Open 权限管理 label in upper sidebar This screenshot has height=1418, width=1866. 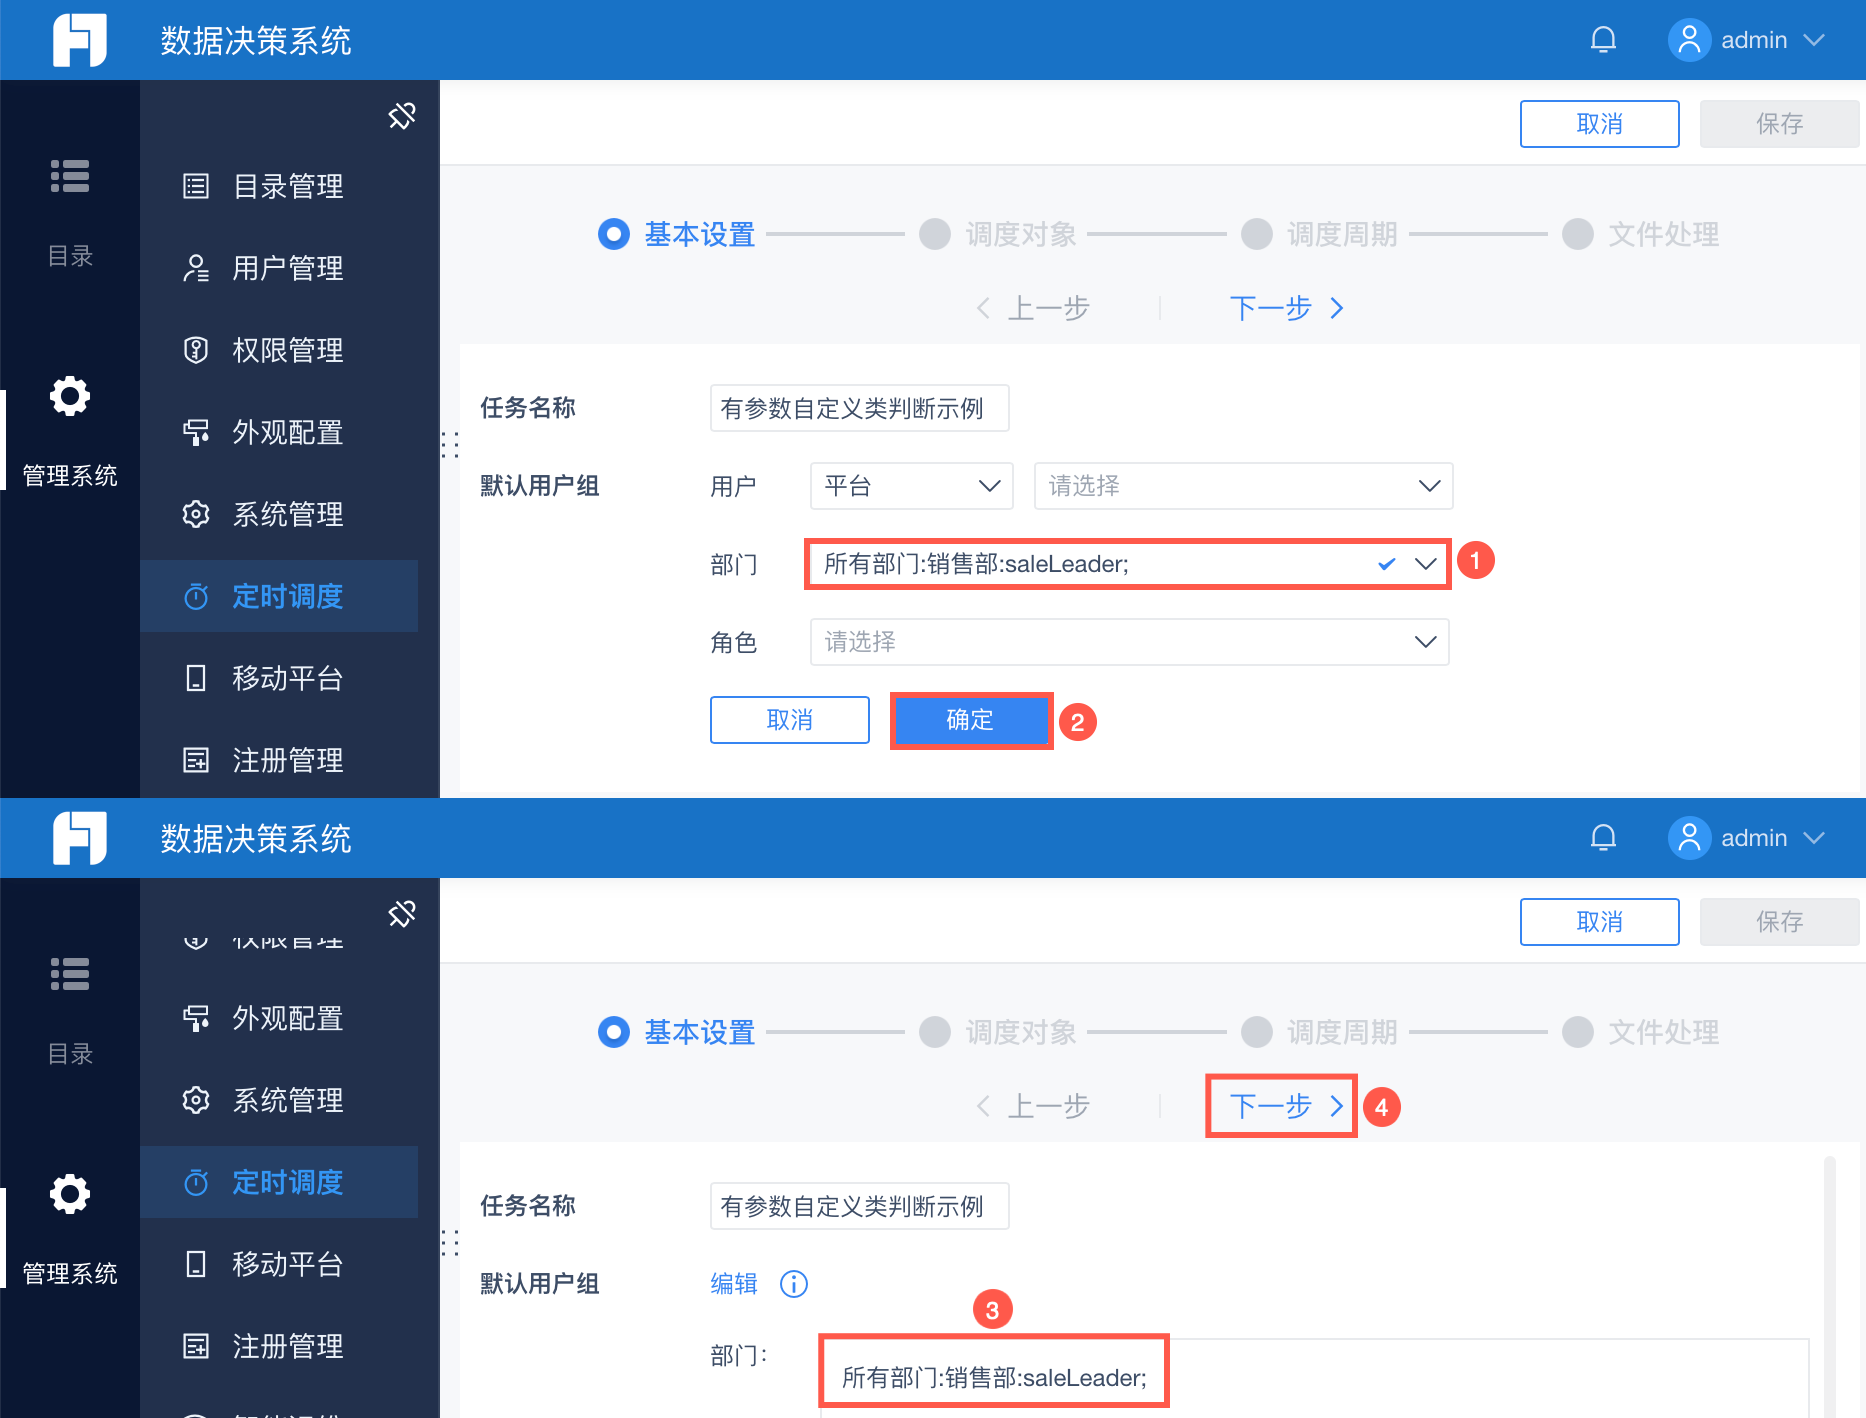288,350
